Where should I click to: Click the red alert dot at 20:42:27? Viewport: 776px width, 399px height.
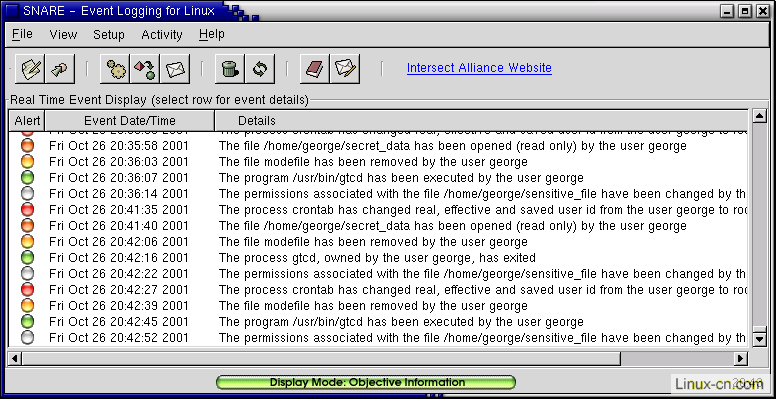[28, 290]
